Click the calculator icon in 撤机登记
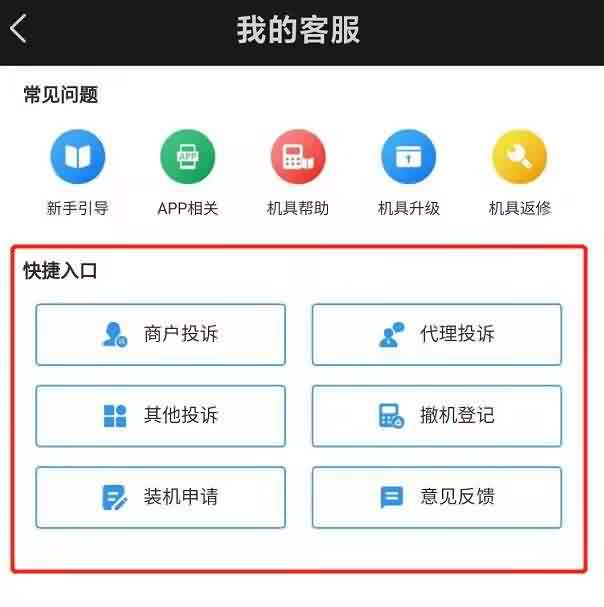 coord(391,416)
